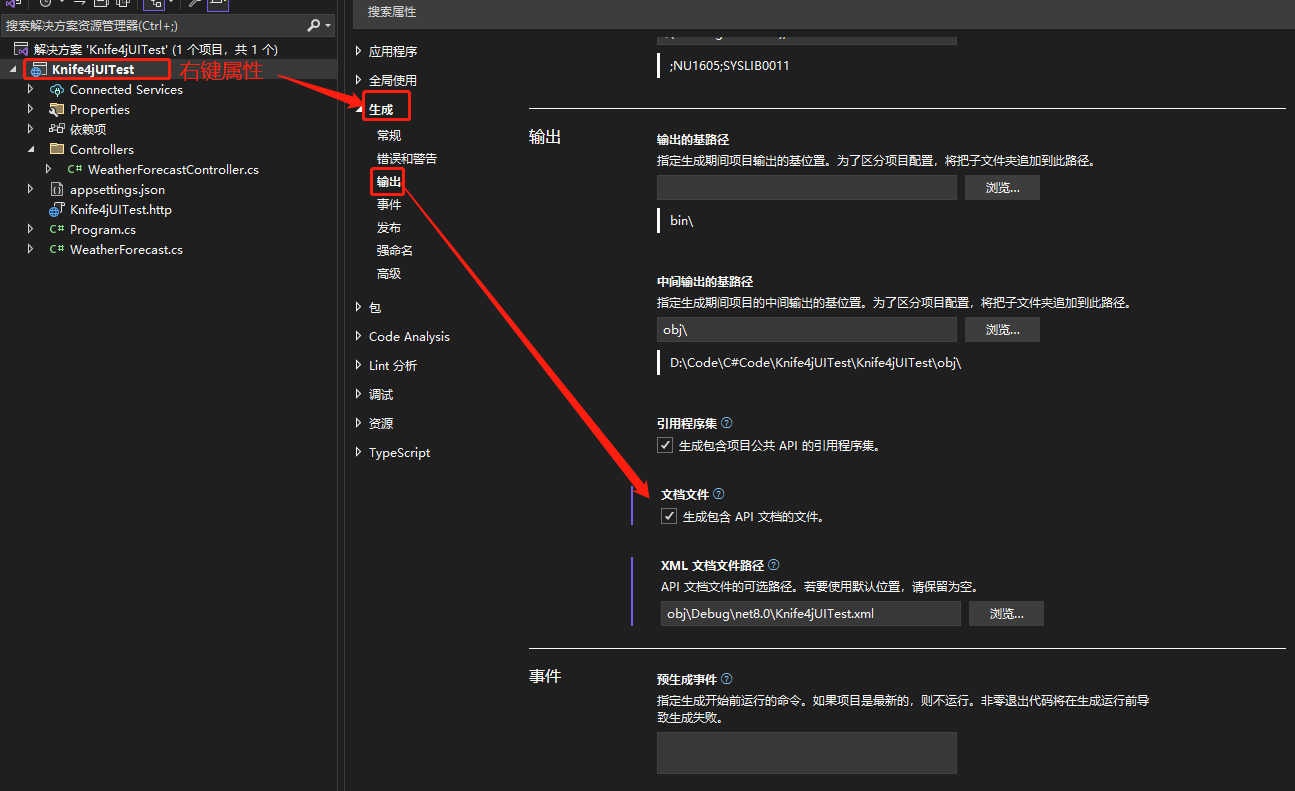The width and height of the screenshot is (1295, 791).
Task: Click the Connected Services cloud icon
Action: (57, 90)
